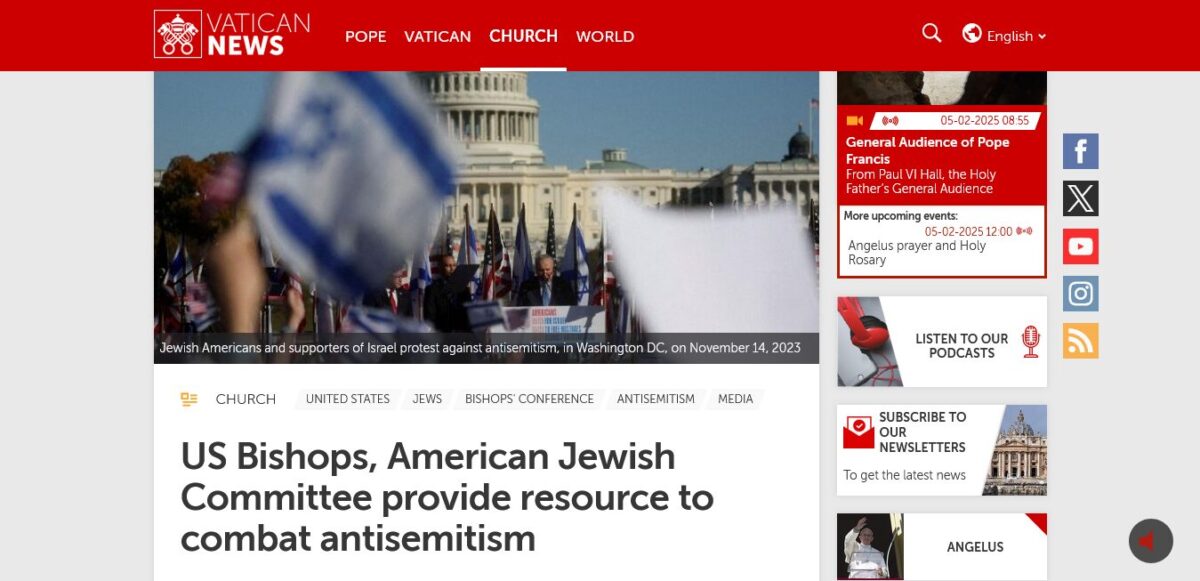Open the X social icon

(x=1080, y=199)
